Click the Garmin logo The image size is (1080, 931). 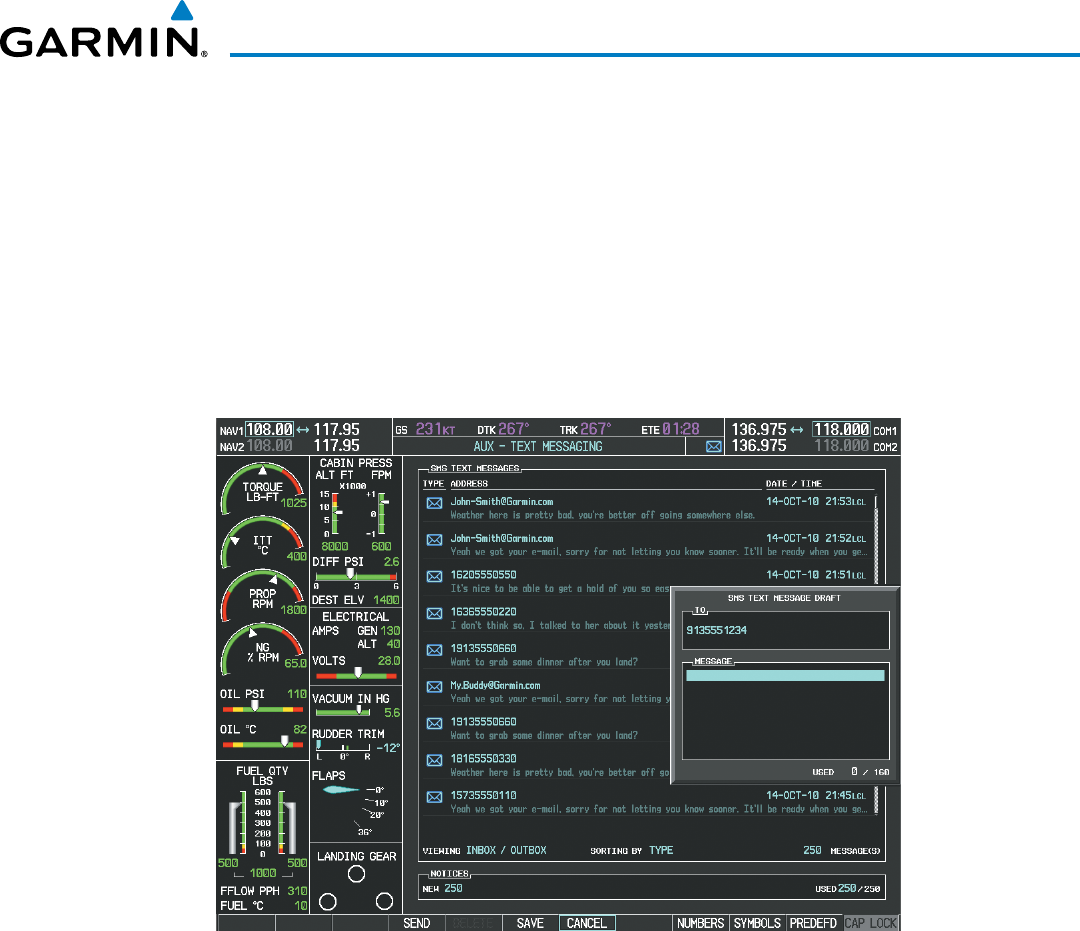103,30
